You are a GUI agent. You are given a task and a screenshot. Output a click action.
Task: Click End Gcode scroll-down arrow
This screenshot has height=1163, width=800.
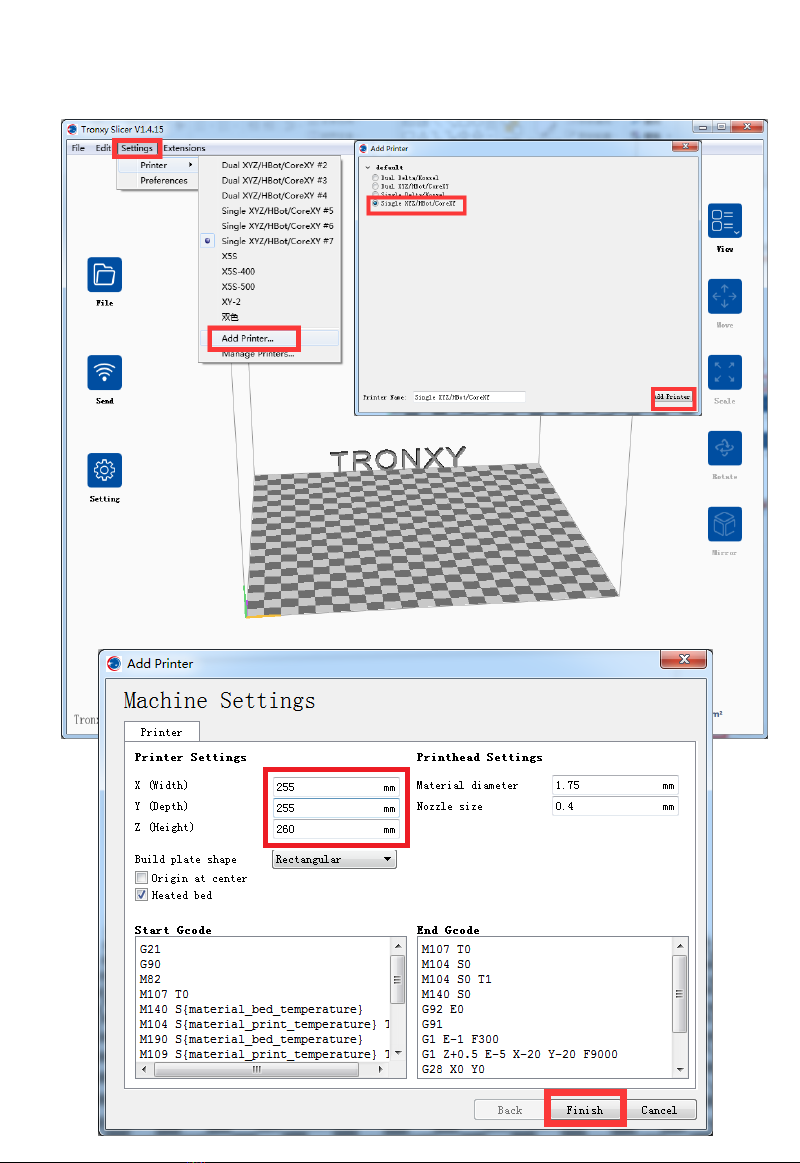click(x=680, y=1070)
